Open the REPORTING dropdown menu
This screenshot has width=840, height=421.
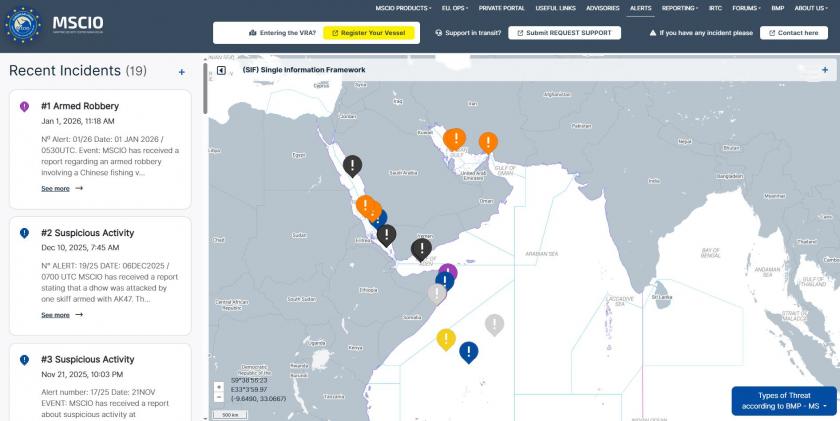[680, 8]
